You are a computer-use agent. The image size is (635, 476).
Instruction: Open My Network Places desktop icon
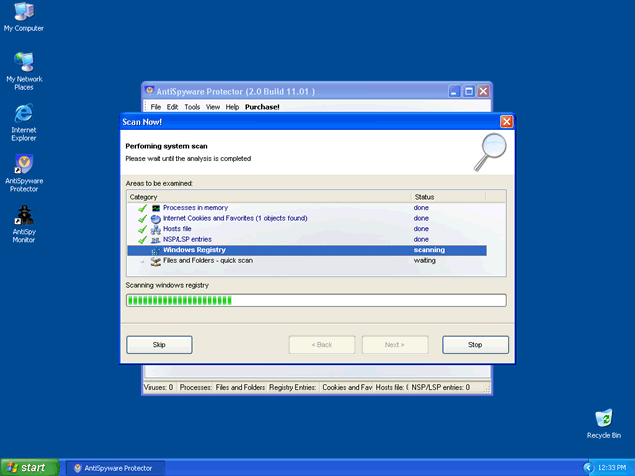(x=23, y=63)
